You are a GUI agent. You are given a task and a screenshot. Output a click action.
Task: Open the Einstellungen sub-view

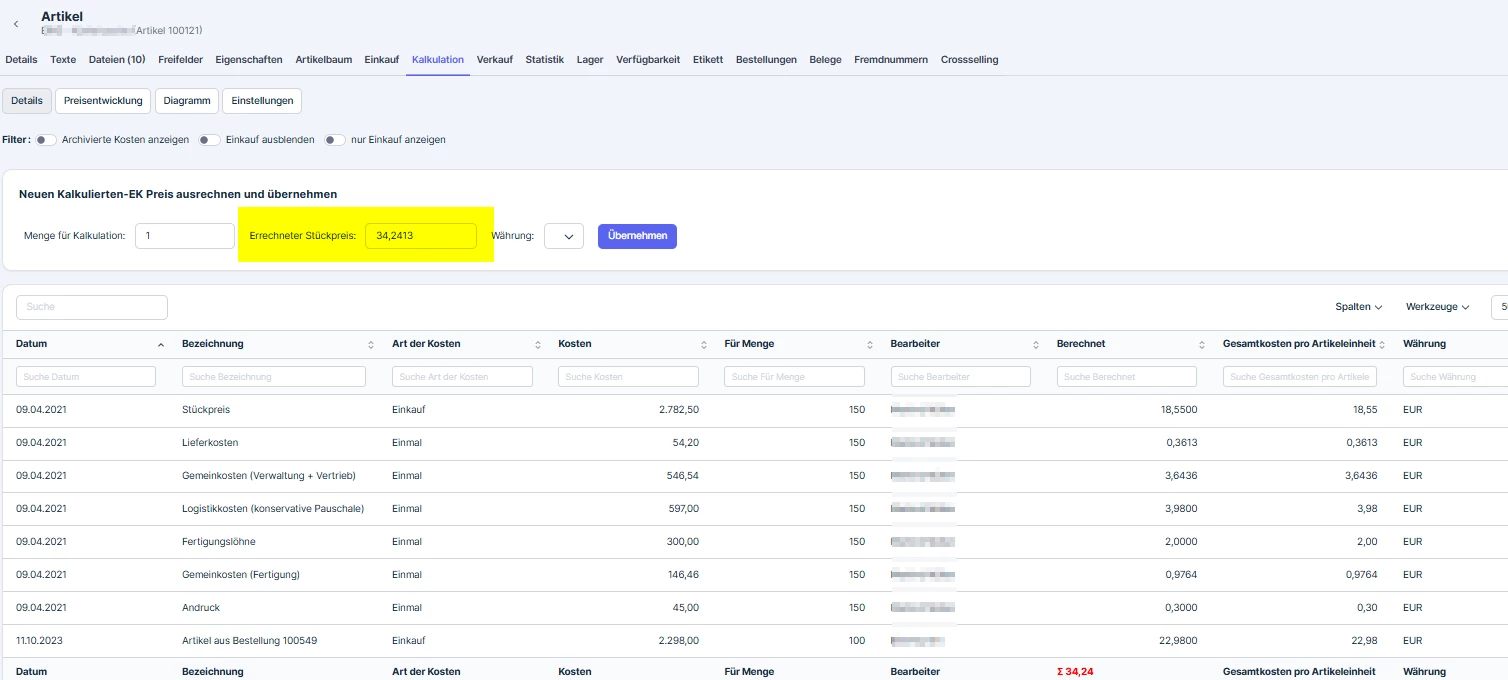pyautogui.click(x=262, y=101)
